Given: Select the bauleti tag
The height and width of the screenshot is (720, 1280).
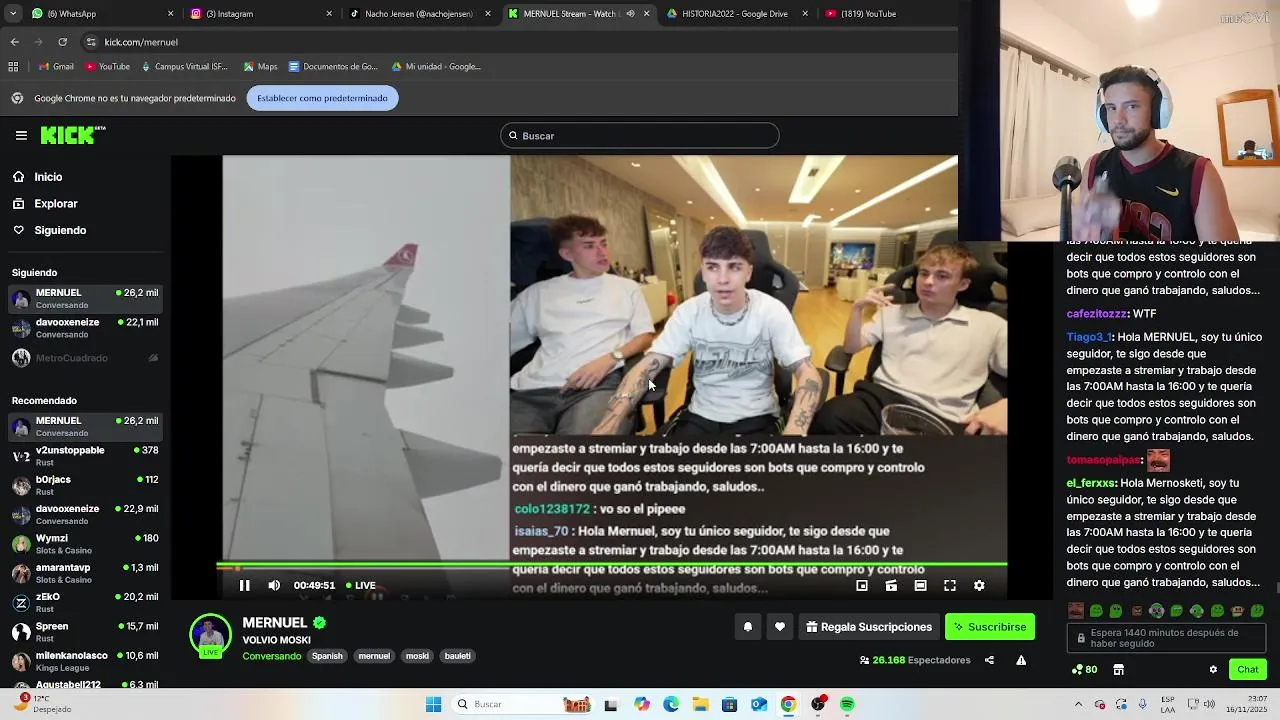Looking at the screenshot, I should click(x=457, y=656).
